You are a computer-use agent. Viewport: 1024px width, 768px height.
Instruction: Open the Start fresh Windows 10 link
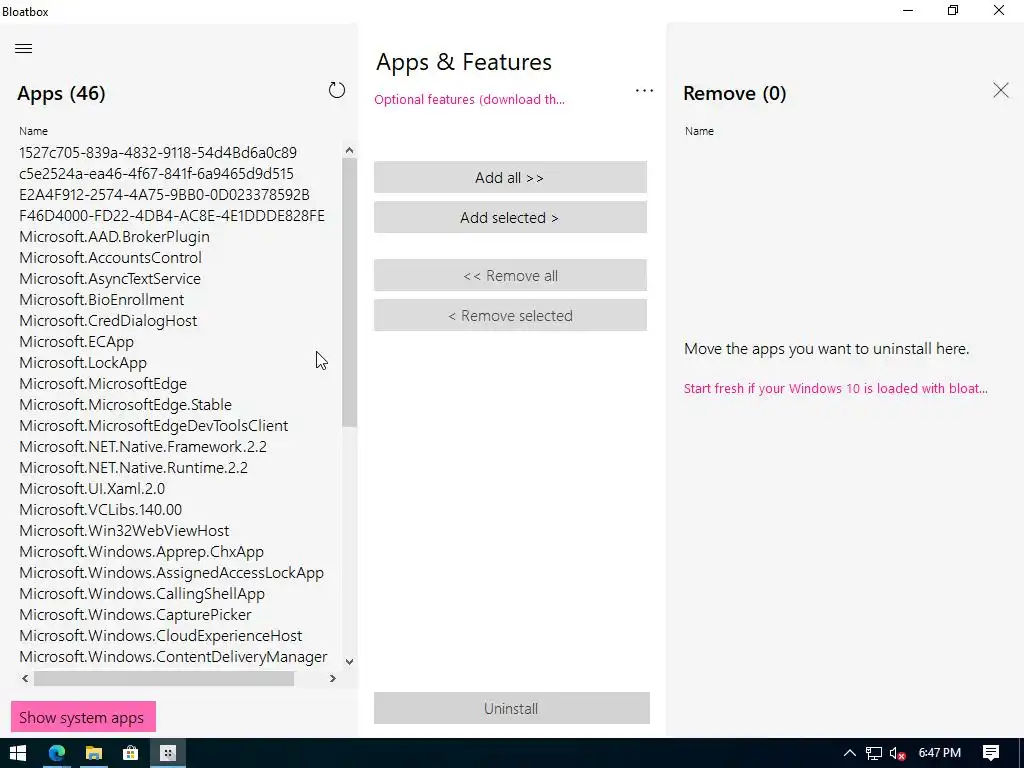click(x=835, y=388)
